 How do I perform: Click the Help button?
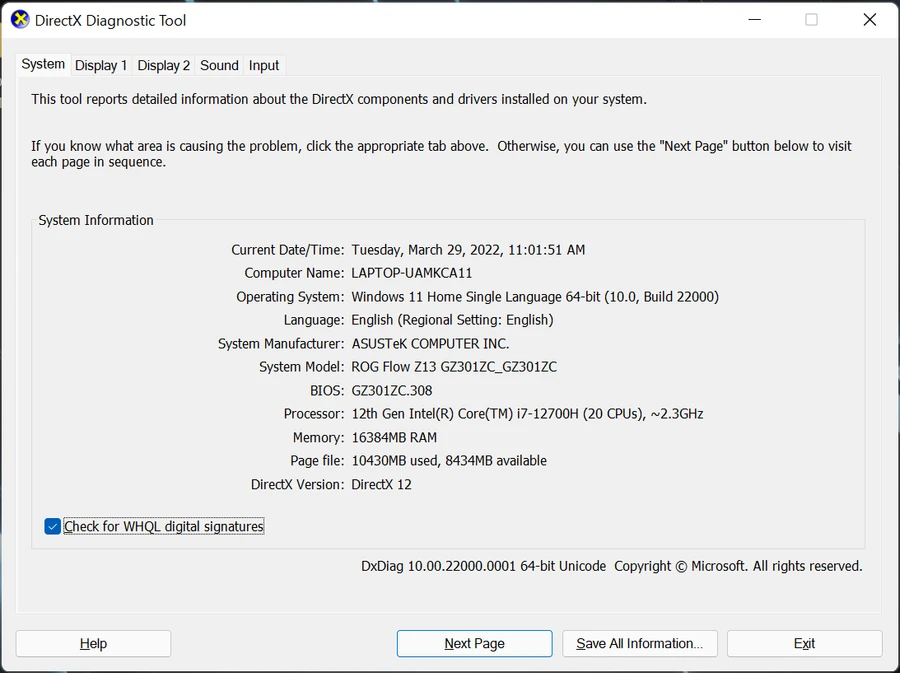93,644
